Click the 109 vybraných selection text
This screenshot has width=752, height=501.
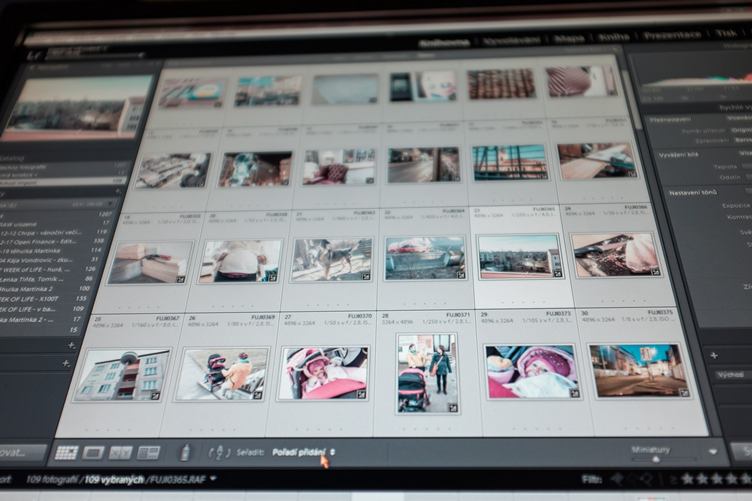[114, 479]
